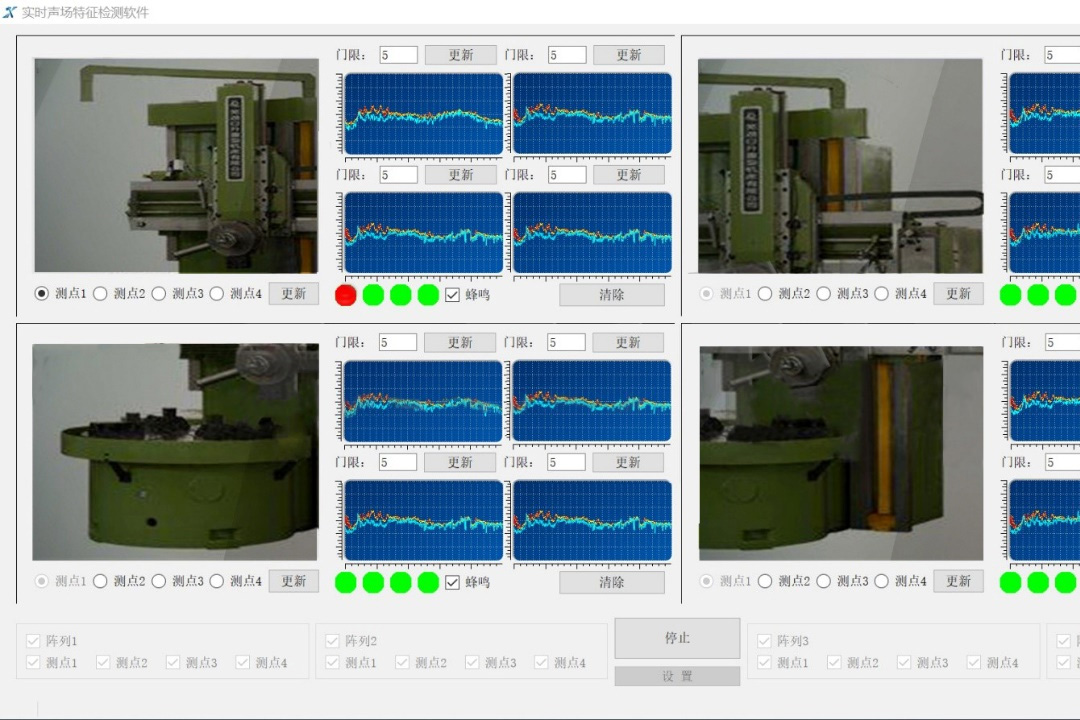
Task: Click 清除 button in the top-left panel
Action: click(x=611, y=295)
